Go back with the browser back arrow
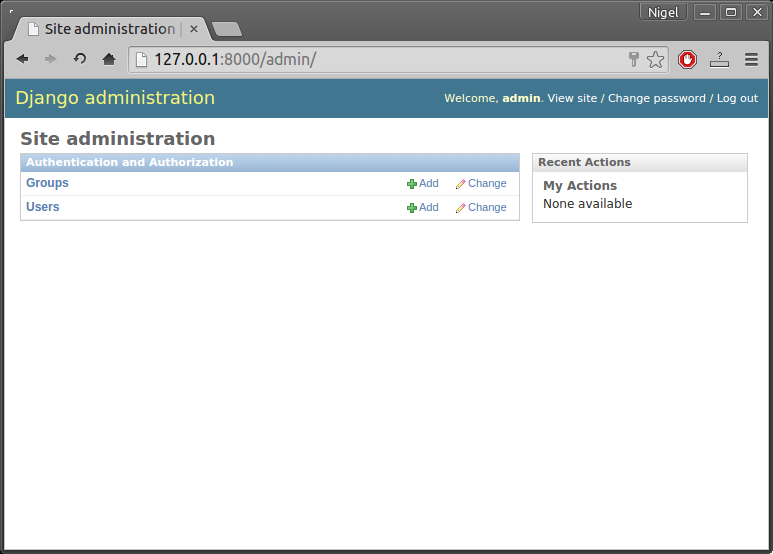This screenshot has width=773, height=554. (x=22, y=59)
